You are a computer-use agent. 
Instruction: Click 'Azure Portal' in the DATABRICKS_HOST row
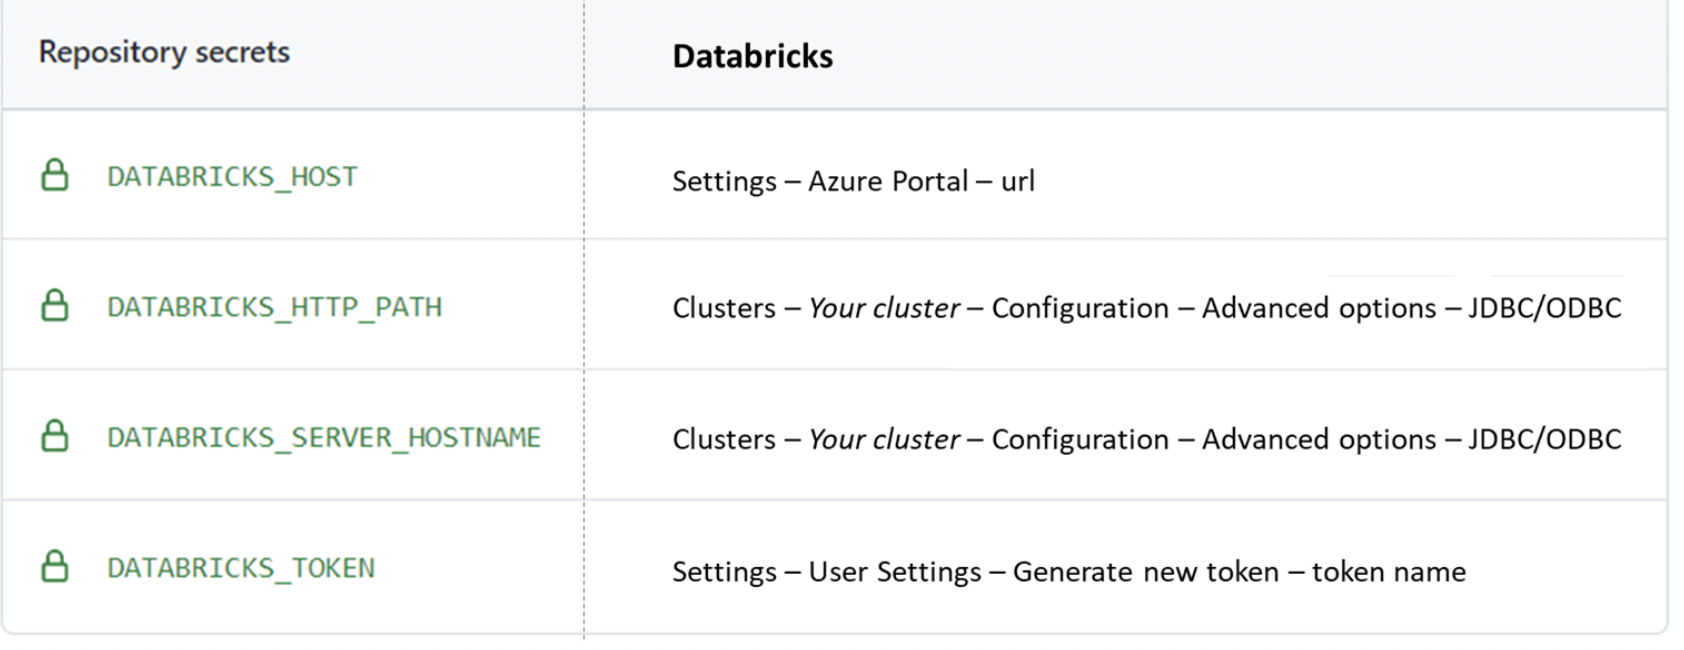click(x=888, y=181)
